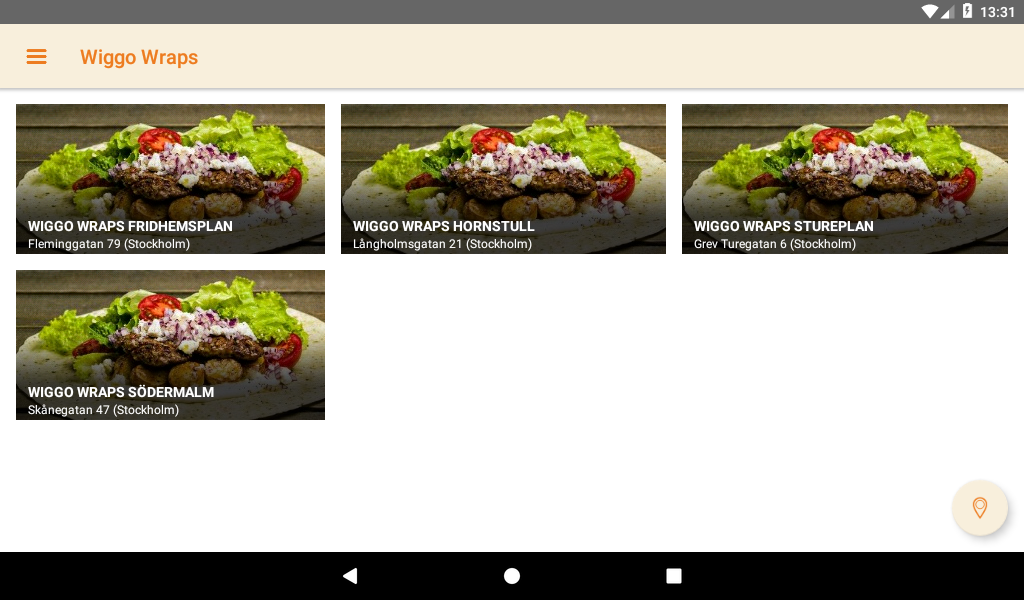Click the Wiggo Wraps app title

pyautogui.click(x=139, y=57)
